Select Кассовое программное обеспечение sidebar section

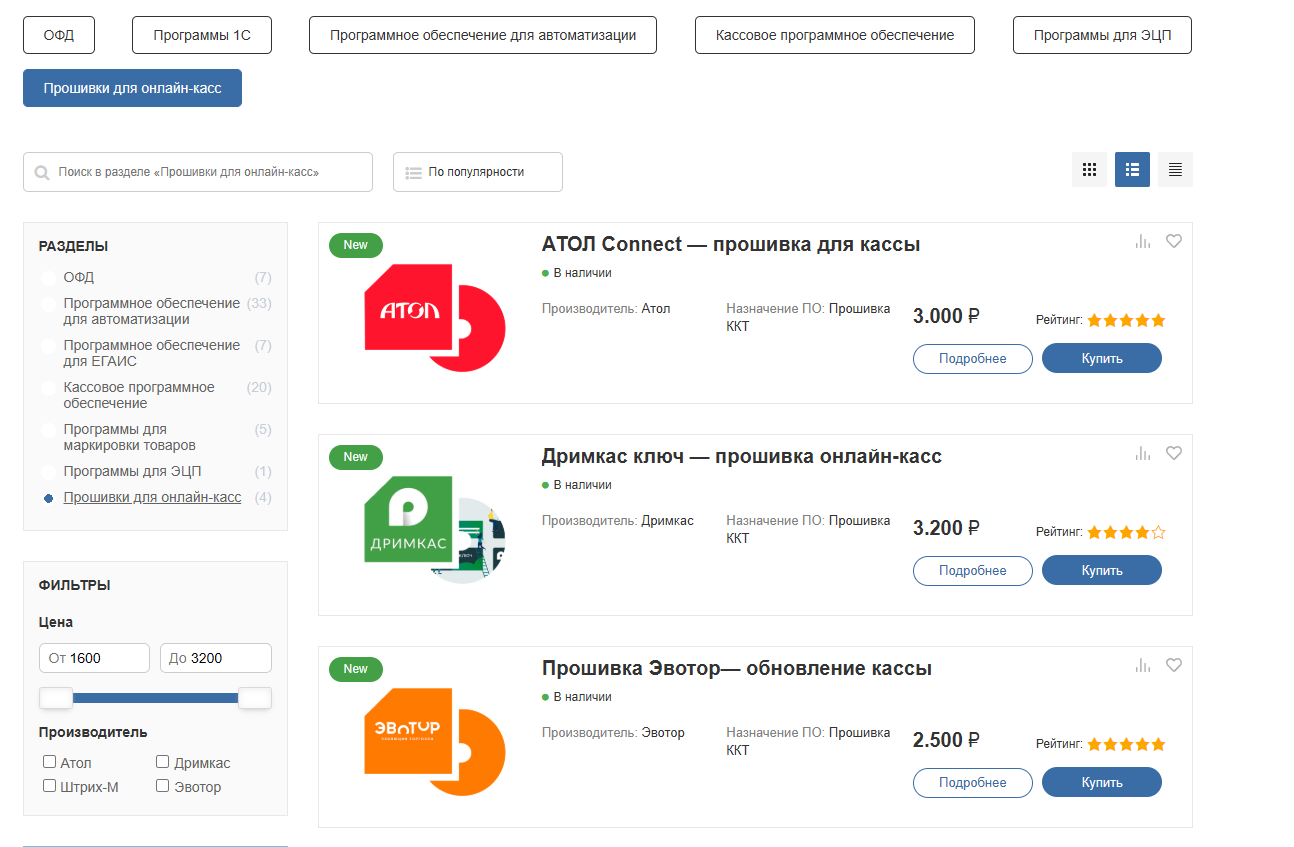coord(139,395)
